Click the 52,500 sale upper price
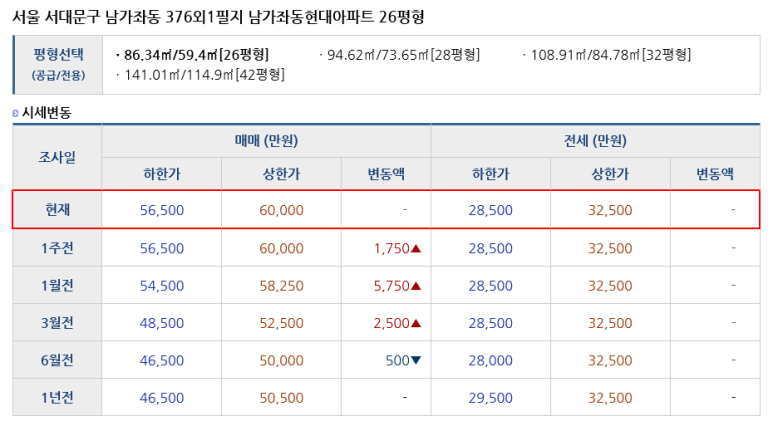This screenshot has width=773, height=426. click(281, 323)
